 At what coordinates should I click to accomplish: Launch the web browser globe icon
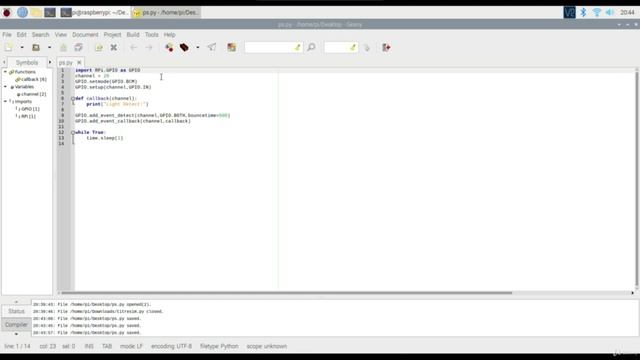tap(22, 13)
